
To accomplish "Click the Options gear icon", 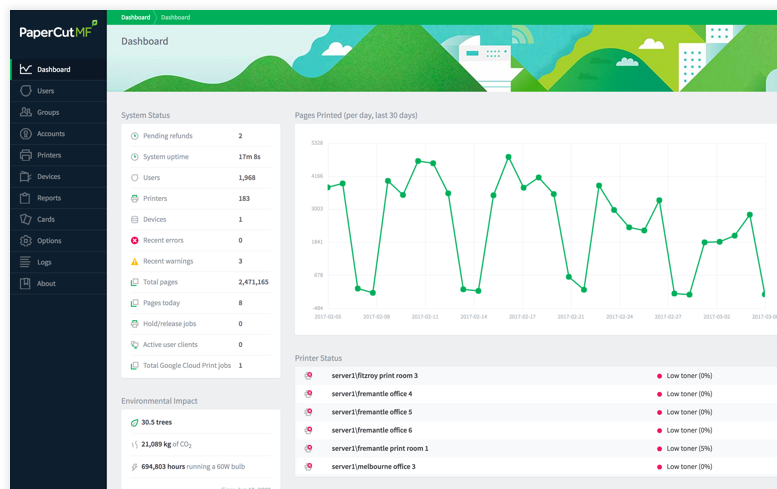I will point(25,240).
